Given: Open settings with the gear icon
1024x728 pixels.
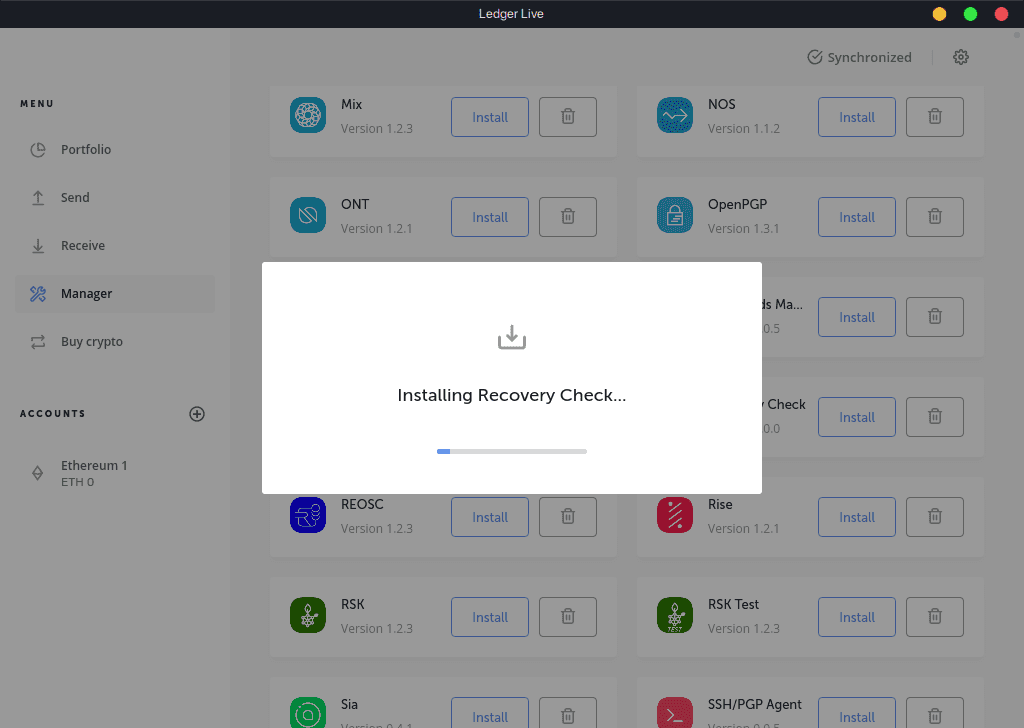Looking at the screenshot, I should click(x=961, y=57).
